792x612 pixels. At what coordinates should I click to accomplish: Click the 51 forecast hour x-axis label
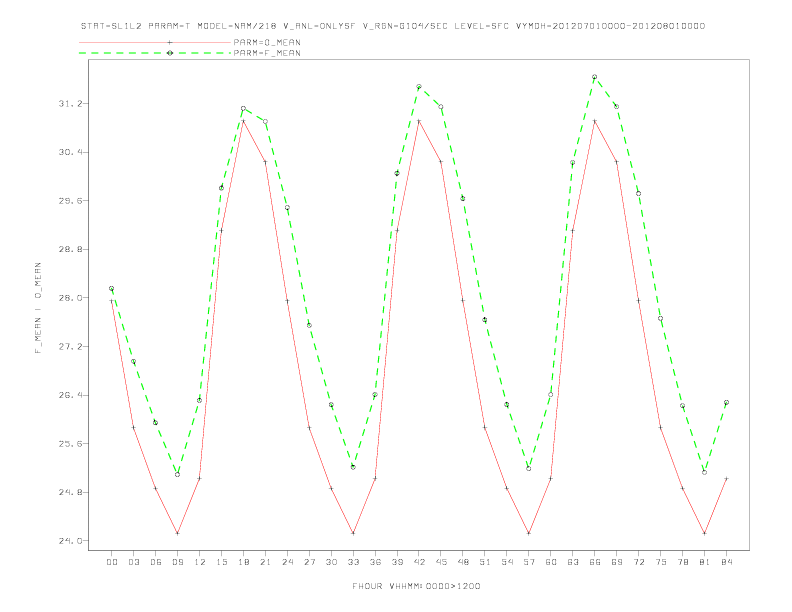tap(485, 562)
